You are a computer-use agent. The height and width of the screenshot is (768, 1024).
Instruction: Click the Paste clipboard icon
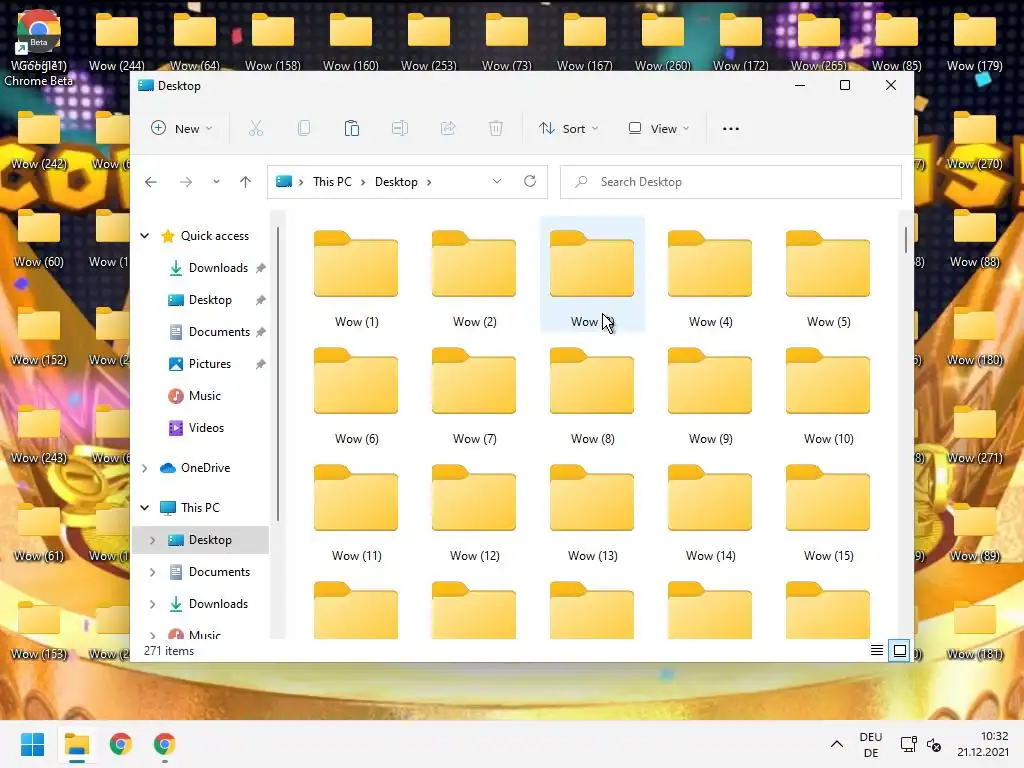(352, 129)
